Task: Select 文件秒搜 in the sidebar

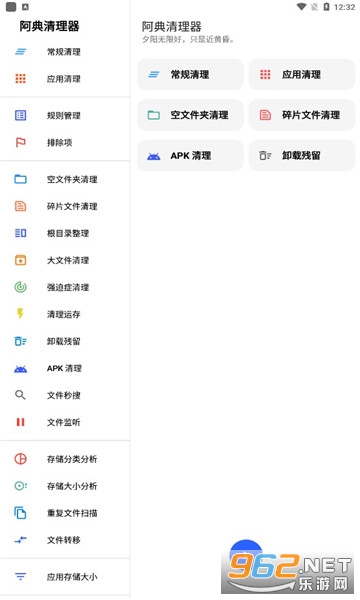Action: tap(65, 395)
